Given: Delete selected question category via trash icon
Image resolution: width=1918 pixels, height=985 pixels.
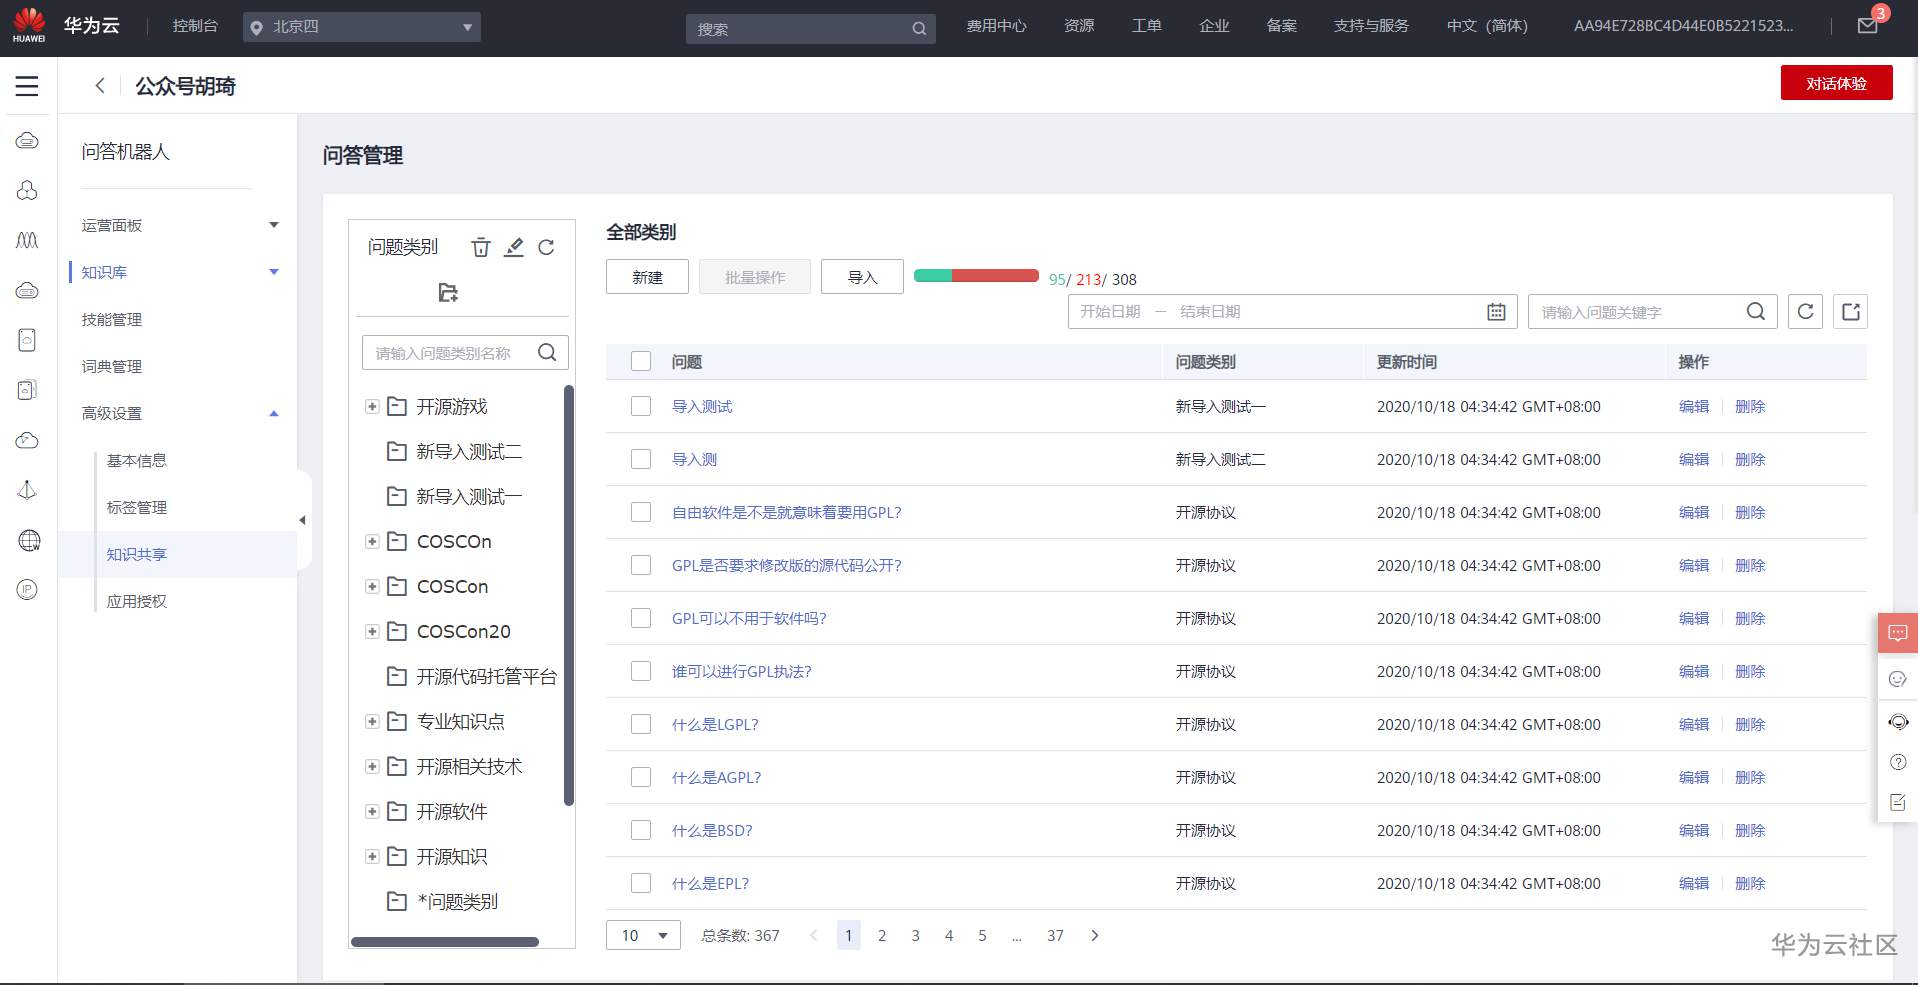Looking at the screenshot, I should point(481,247).
